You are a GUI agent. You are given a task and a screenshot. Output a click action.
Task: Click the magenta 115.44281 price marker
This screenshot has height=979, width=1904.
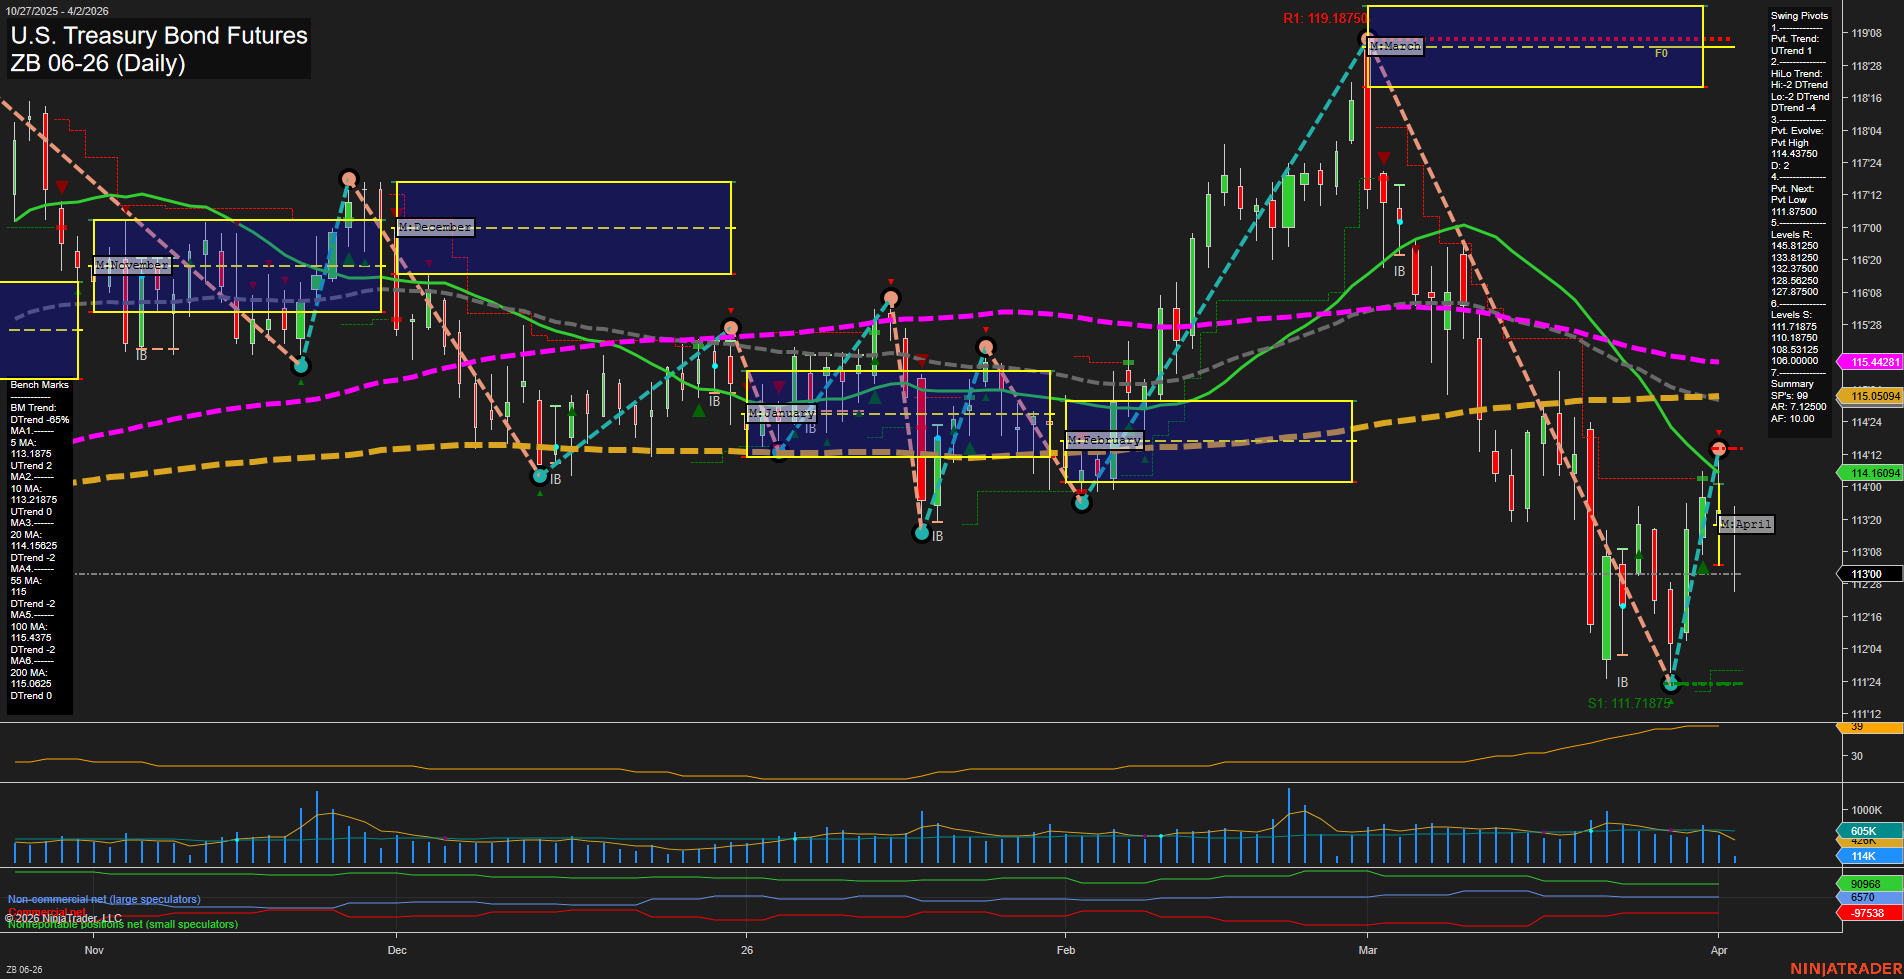[x=1872, y=362]
